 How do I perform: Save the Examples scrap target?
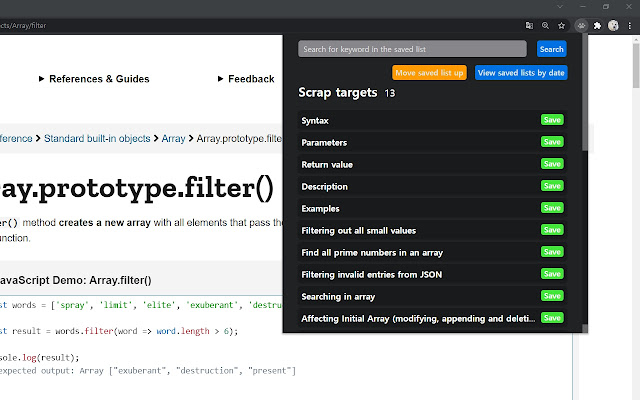552,208
